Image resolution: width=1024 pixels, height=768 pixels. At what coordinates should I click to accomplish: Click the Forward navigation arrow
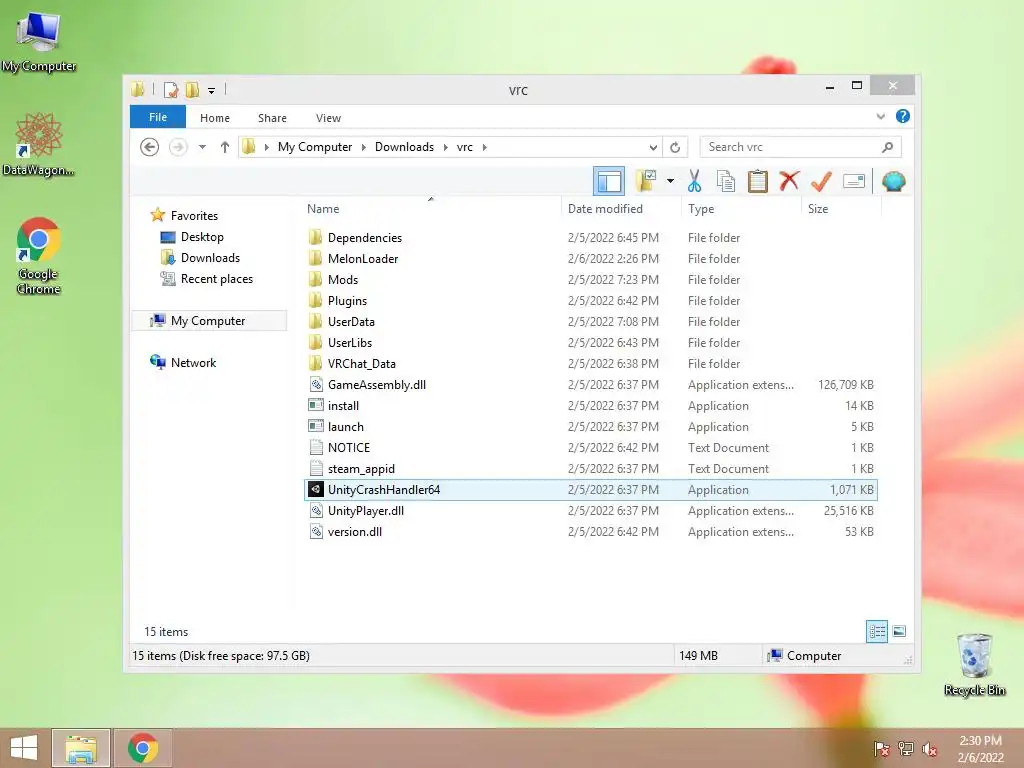click(178, 147)
